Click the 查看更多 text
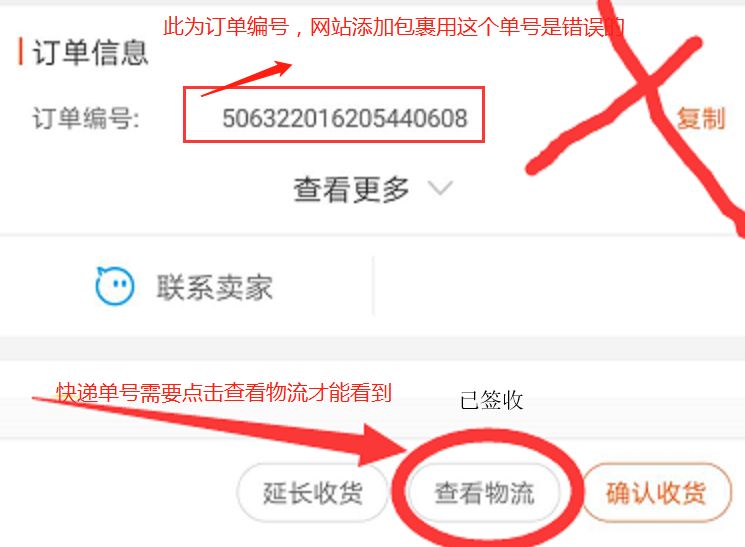The image size is (745, 547). [x=351, y=189]
